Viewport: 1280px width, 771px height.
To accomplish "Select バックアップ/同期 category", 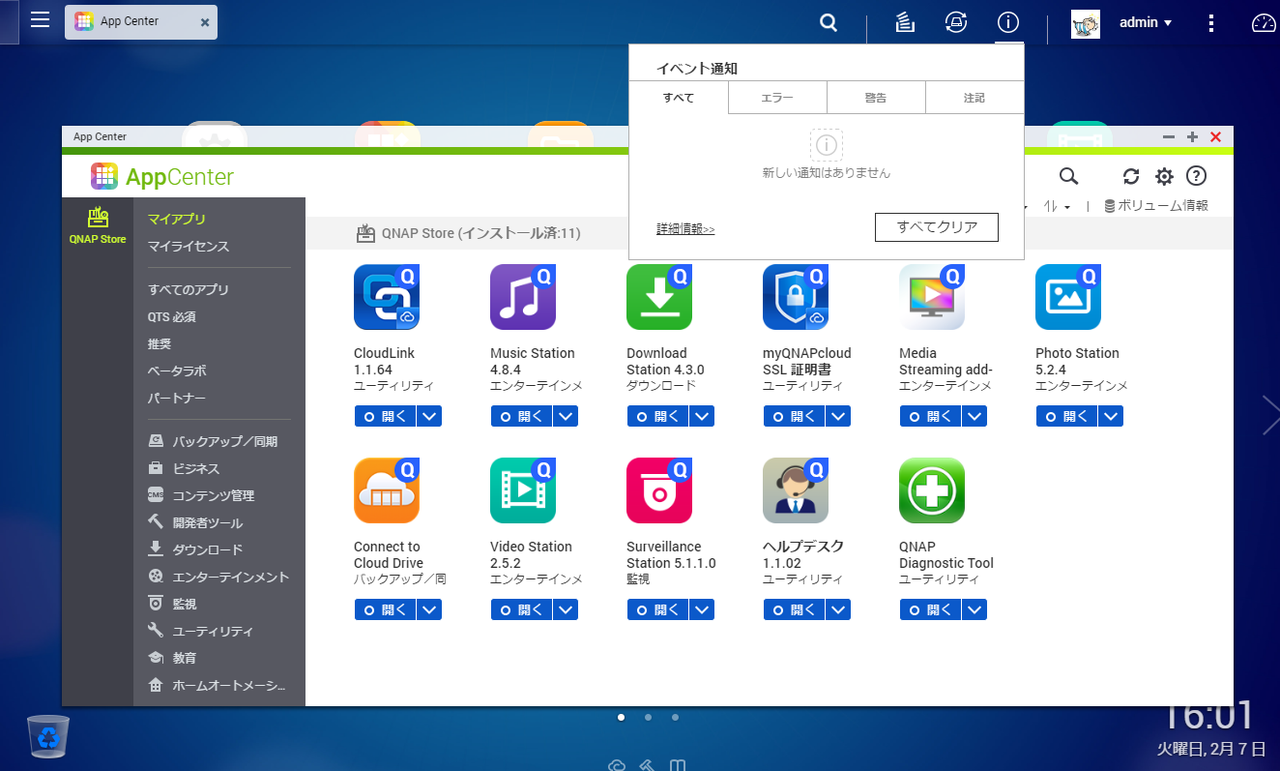I will [x=213, y=441].
